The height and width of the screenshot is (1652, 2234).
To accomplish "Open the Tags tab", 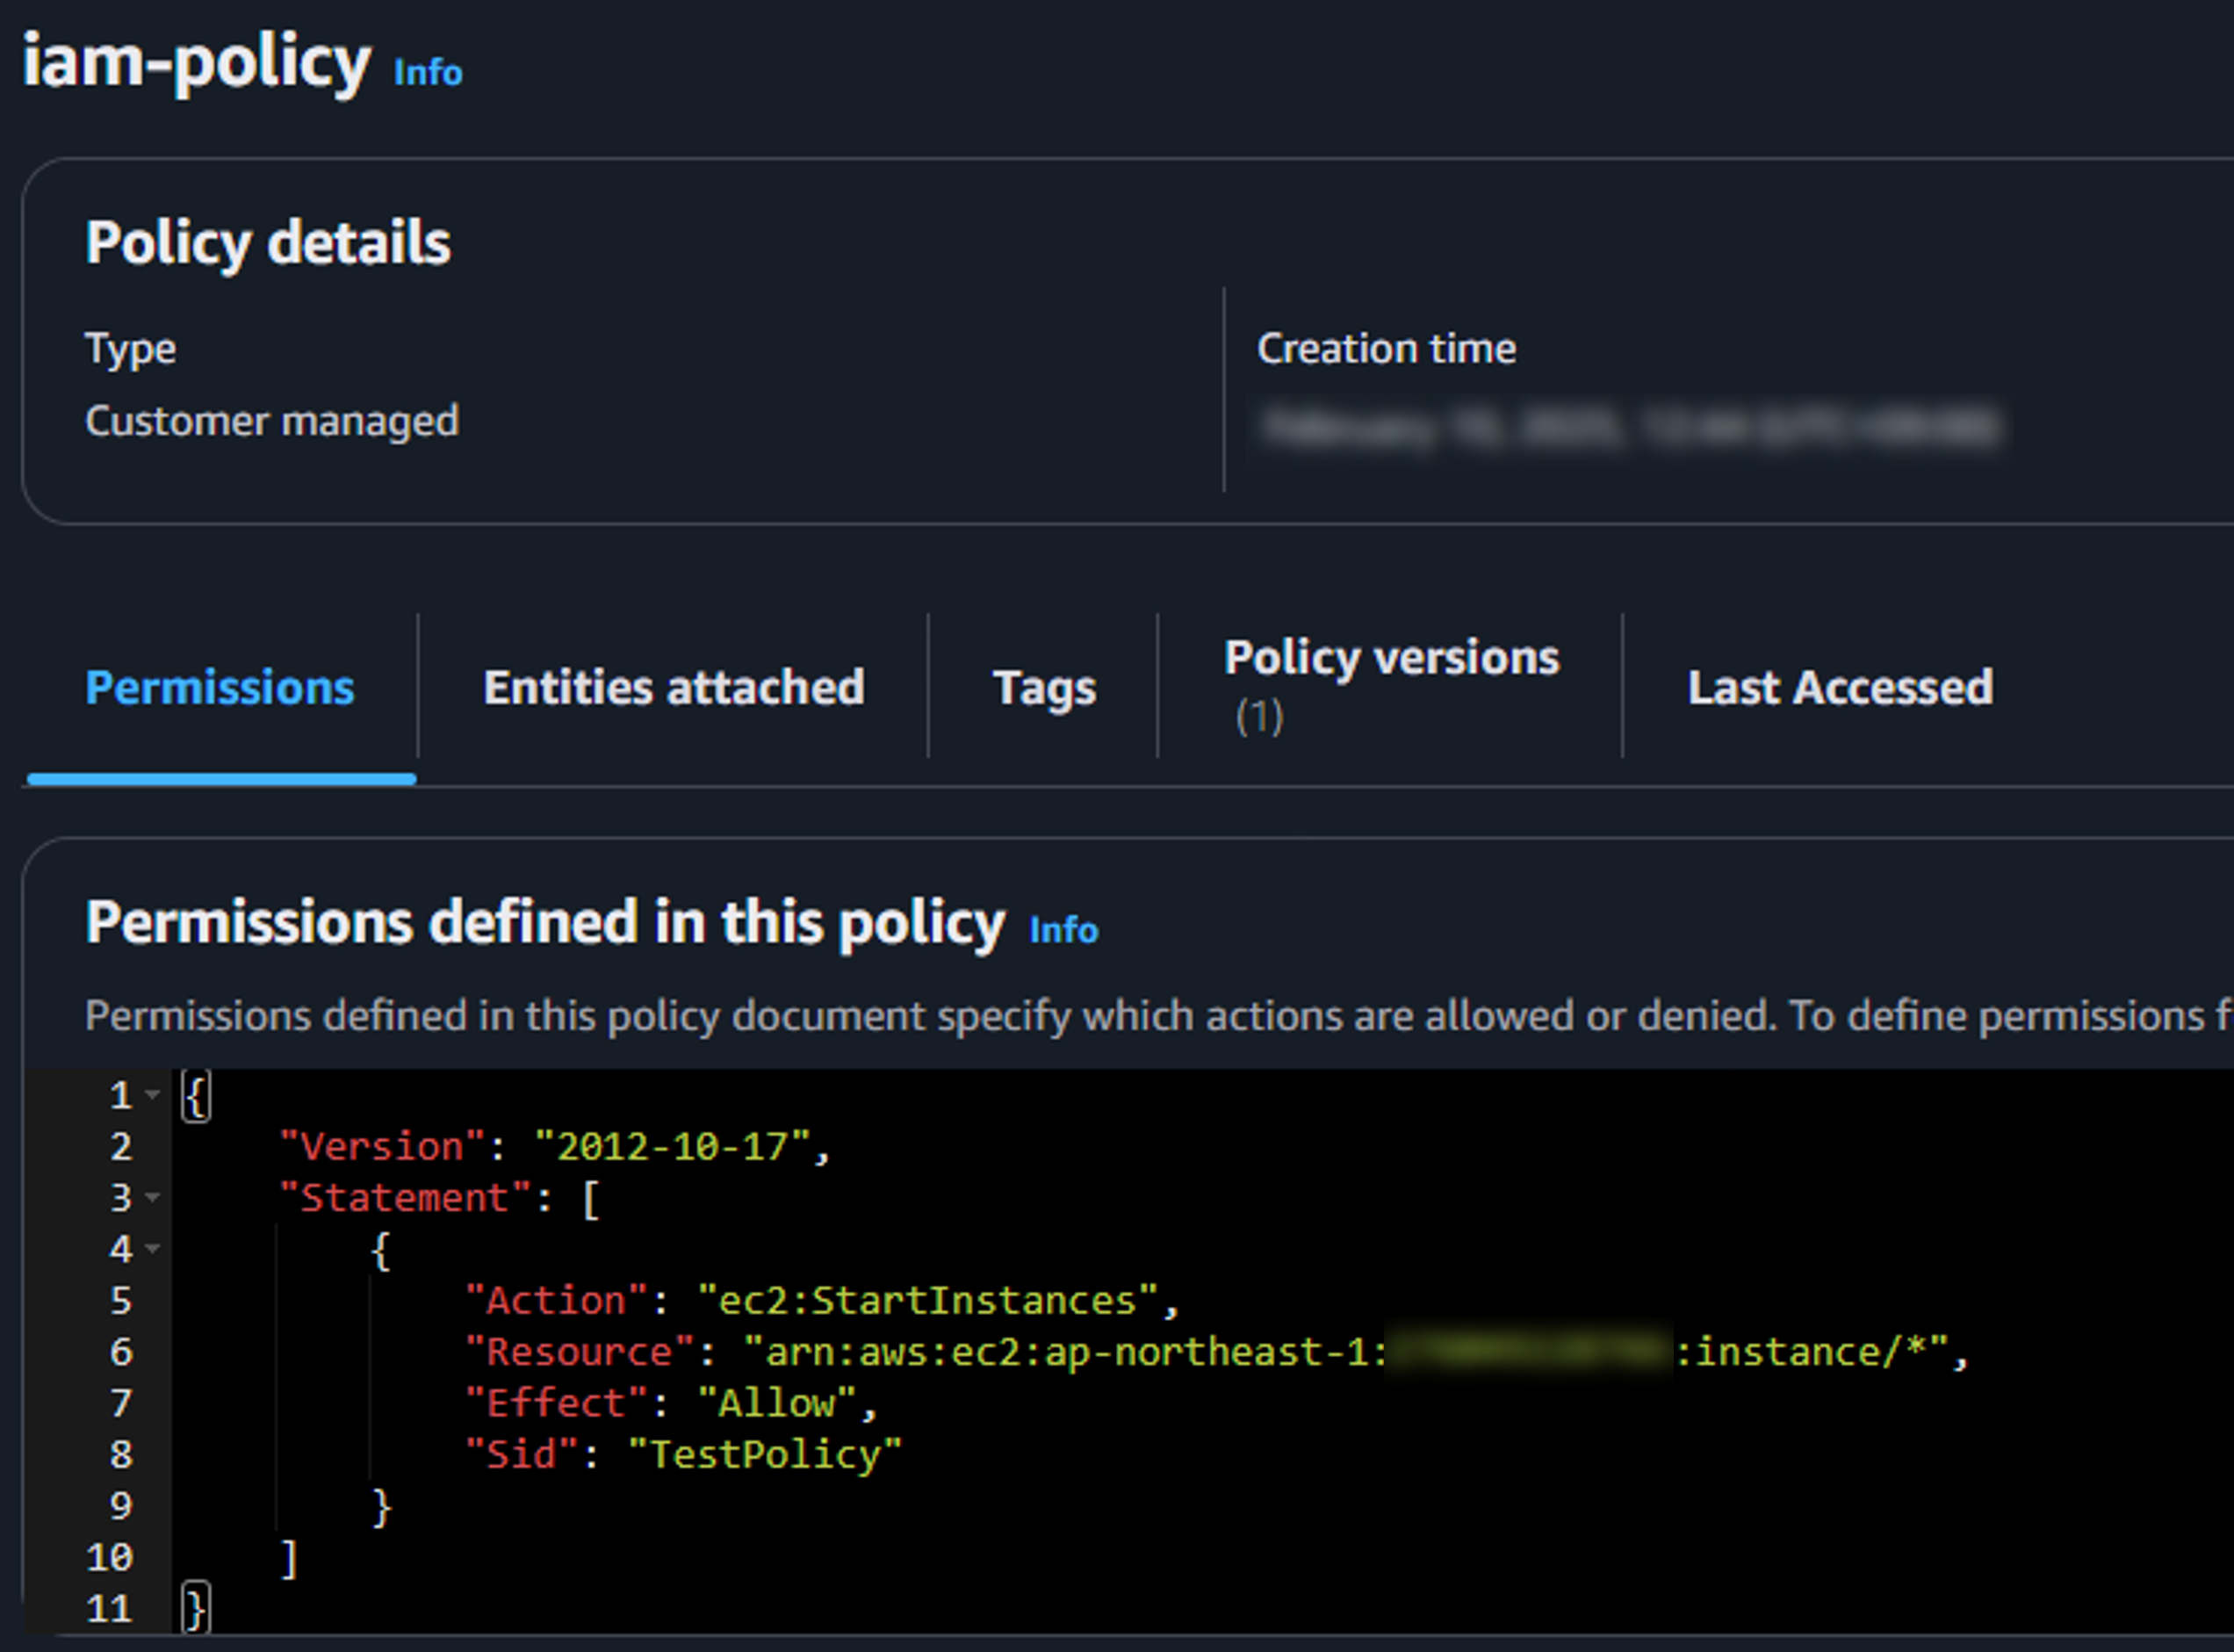I will [1042, 687].
